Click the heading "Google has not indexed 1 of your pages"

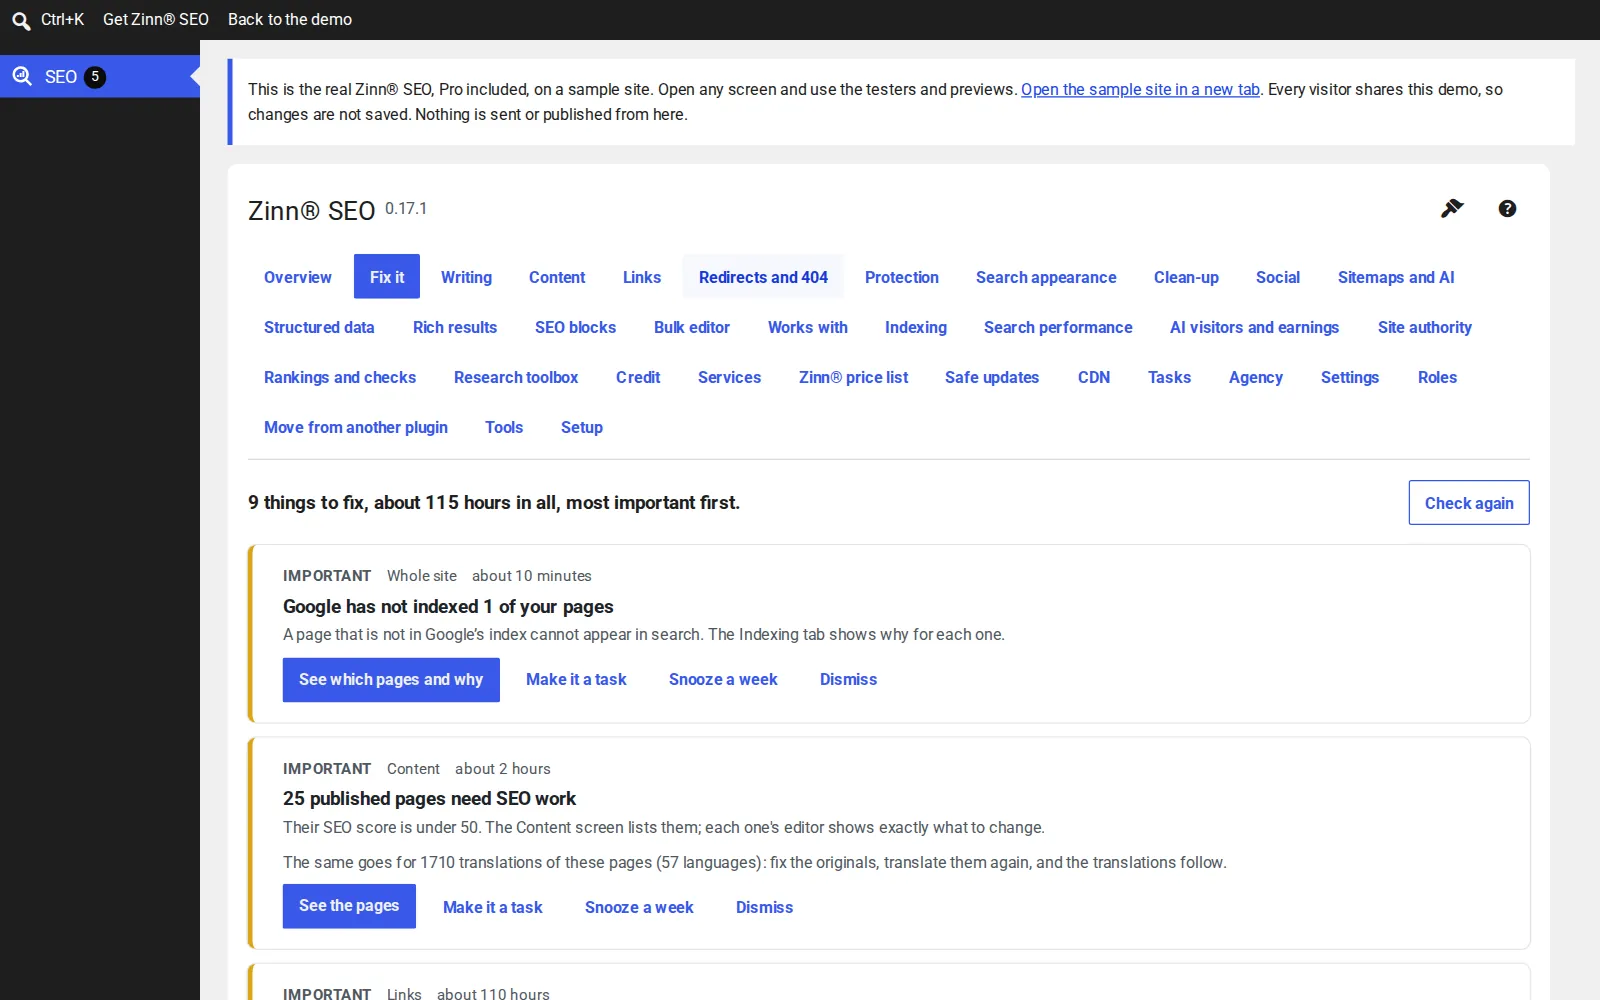point(448,607)
